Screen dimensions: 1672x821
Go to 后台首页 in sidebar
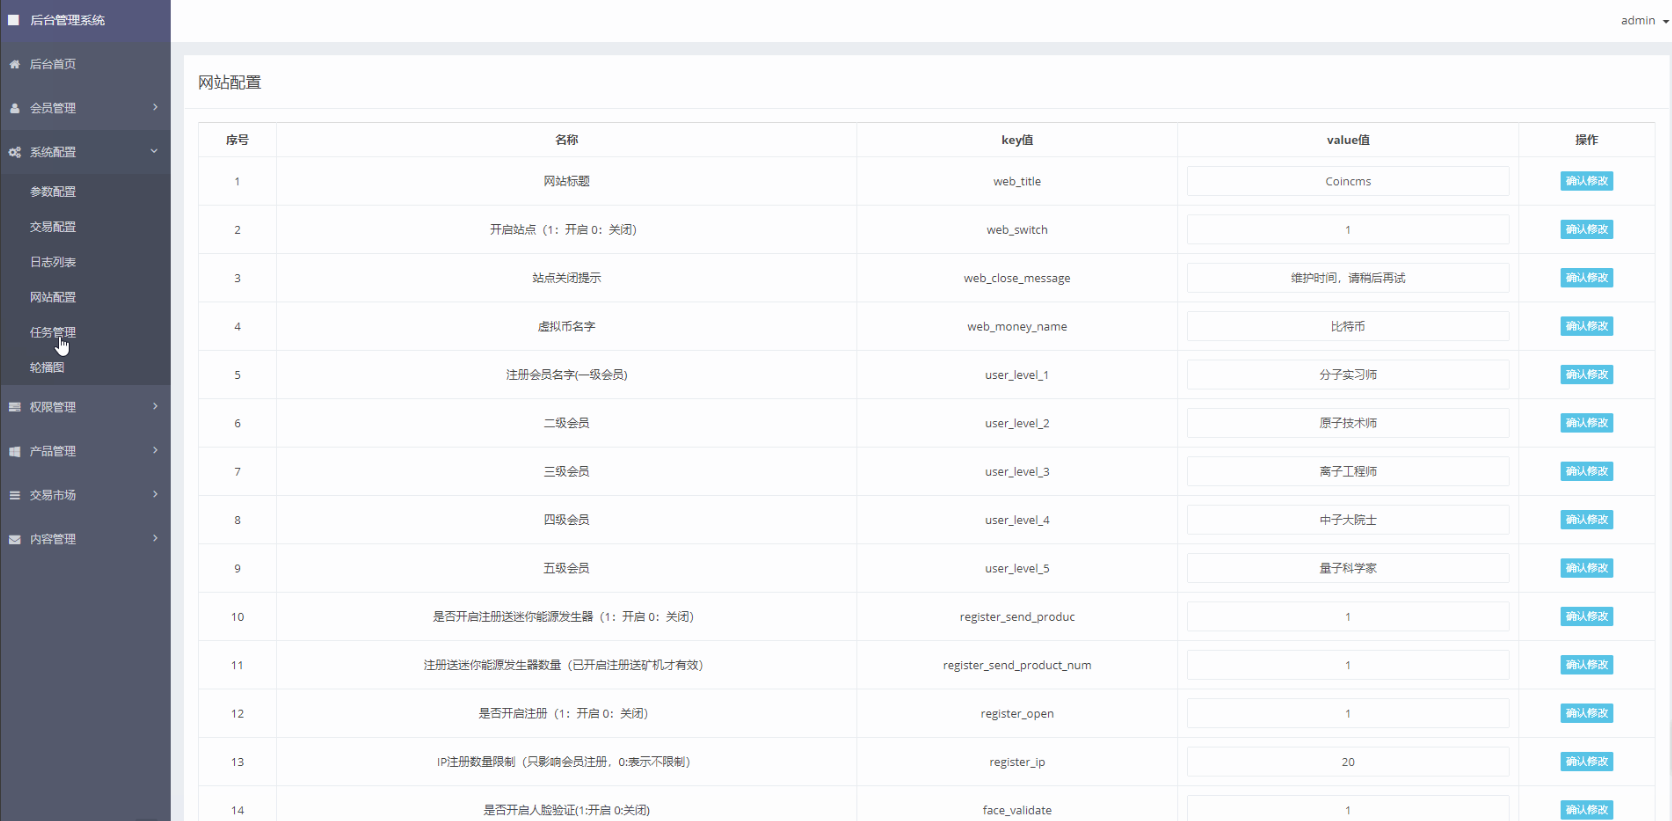[53, 64]
